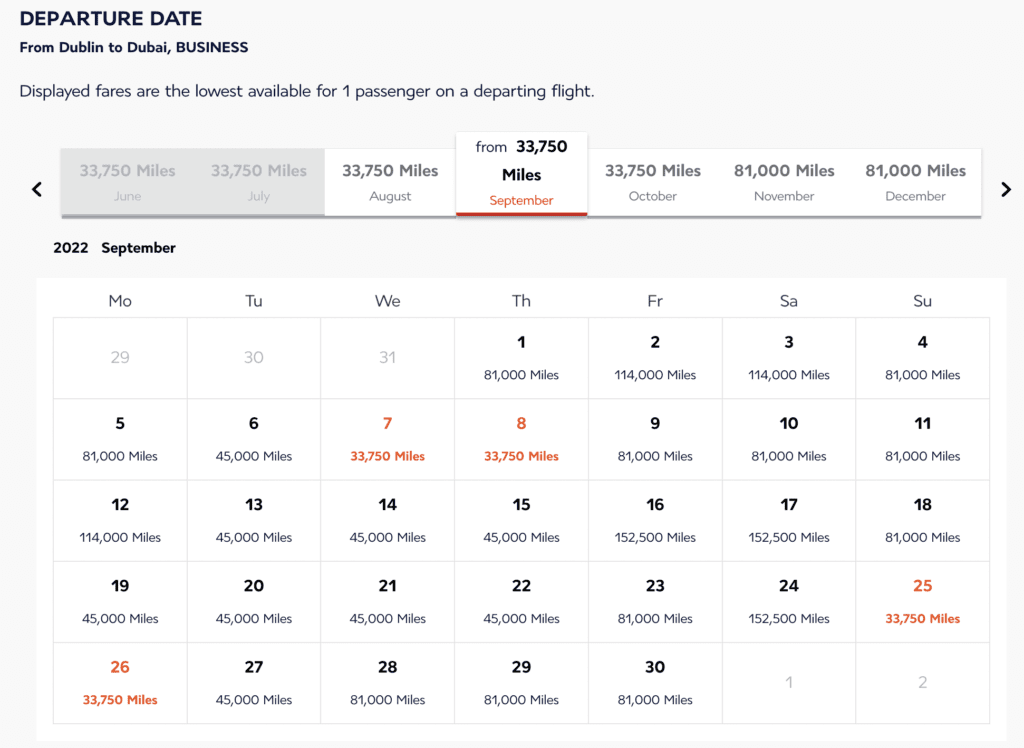
Task: Pick September 26 departure date
Action: click(120, 682)
